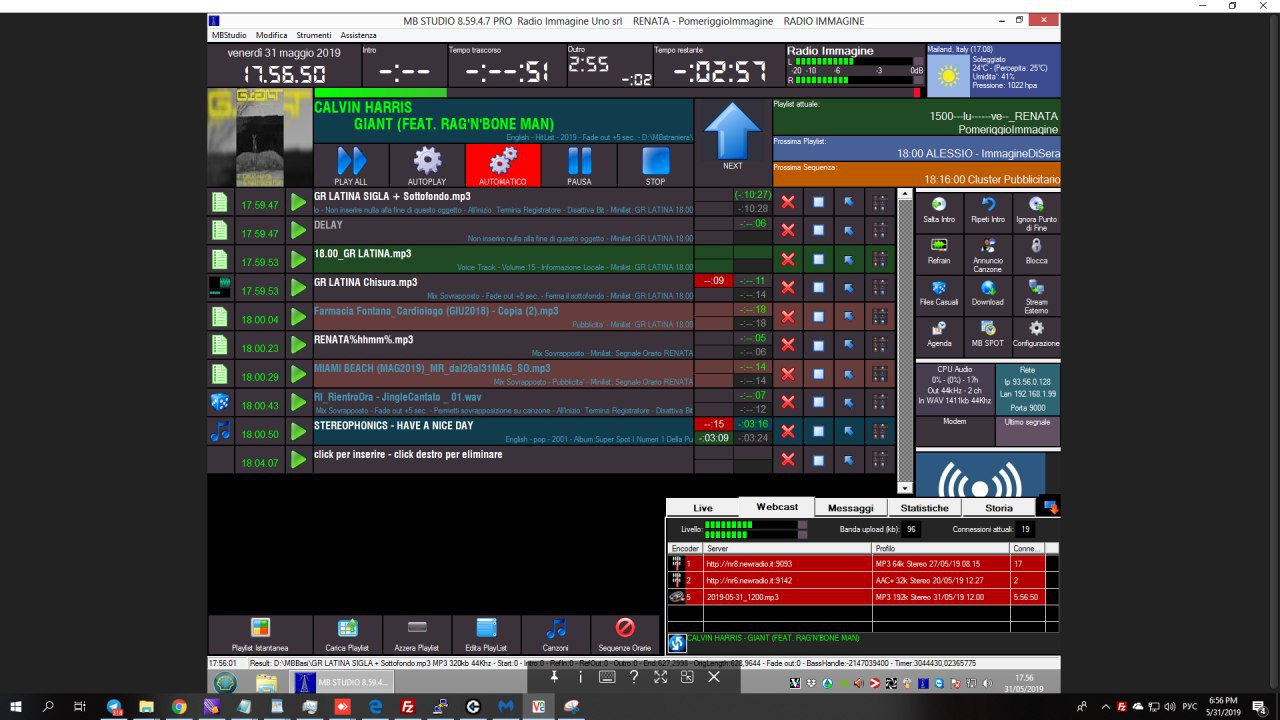Click the blue arrow icon on the STEREOPHONICS row

pos(848,432)
